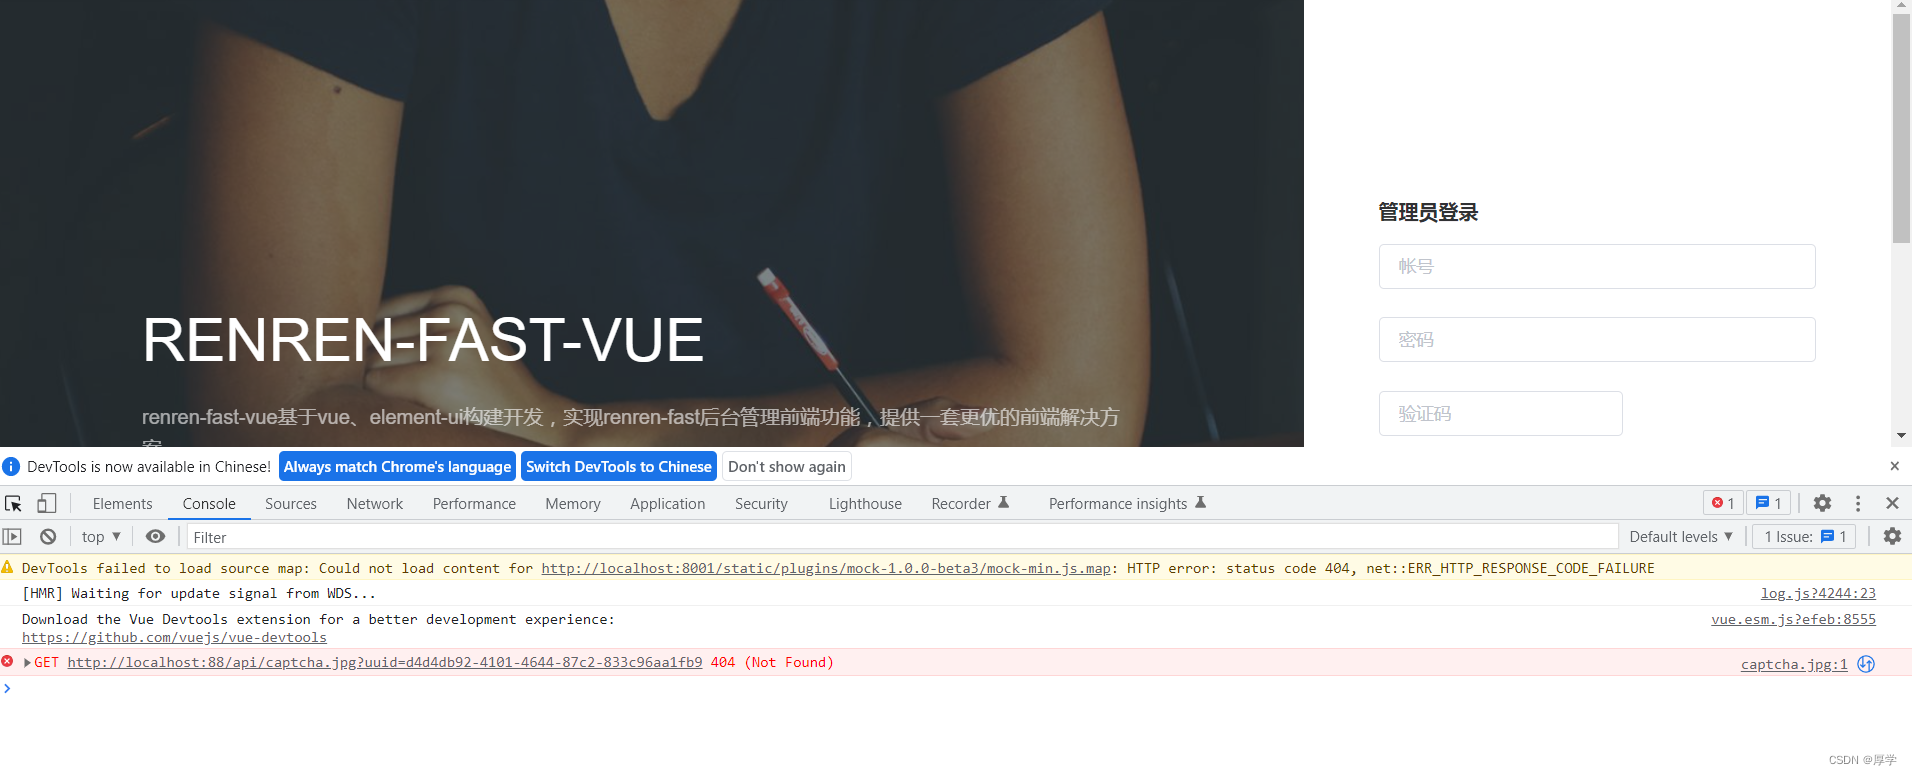Click the '[HMR] Waiting for update signal' message

click(x=199, y=593)
